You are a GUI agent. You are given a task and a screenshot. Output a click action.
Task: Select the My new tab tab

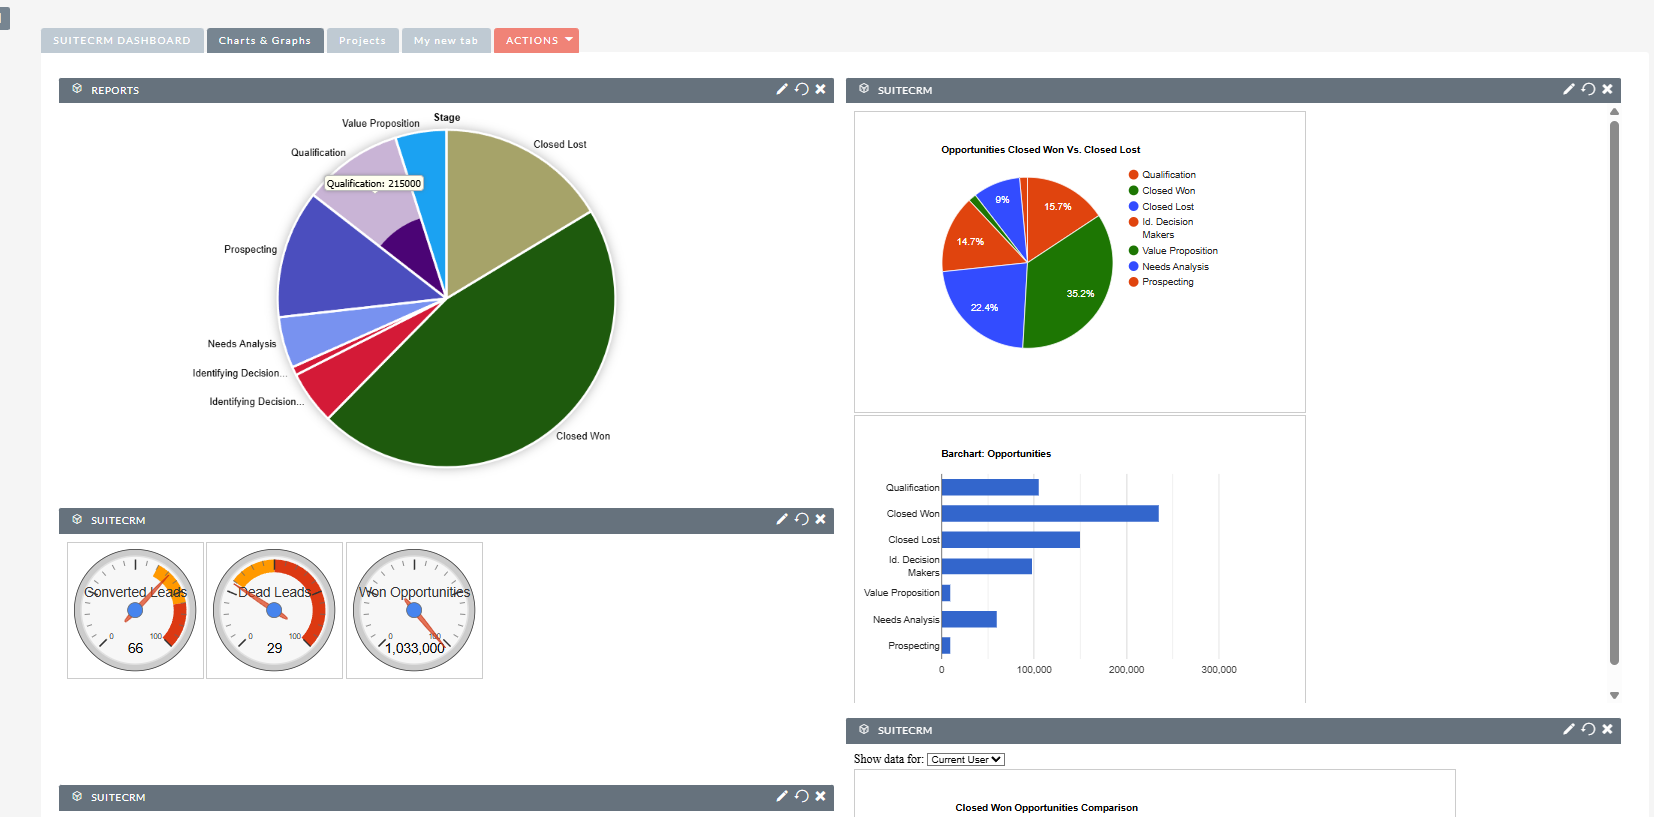(x=446, y=41)
